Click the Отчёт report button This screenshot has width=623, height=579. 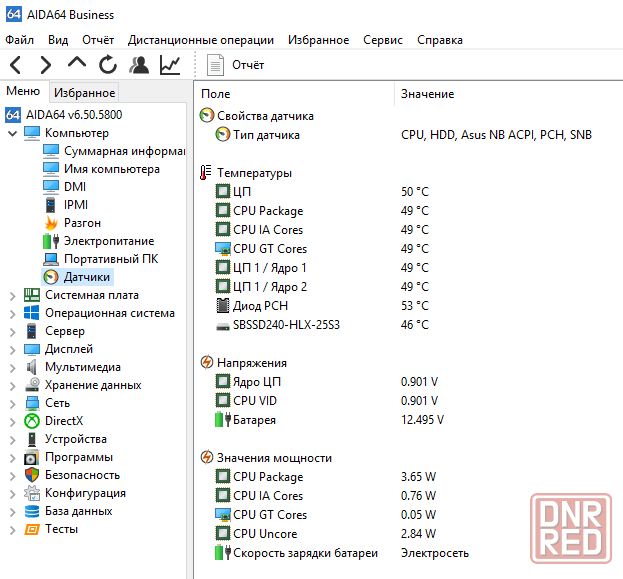(236, 65)
